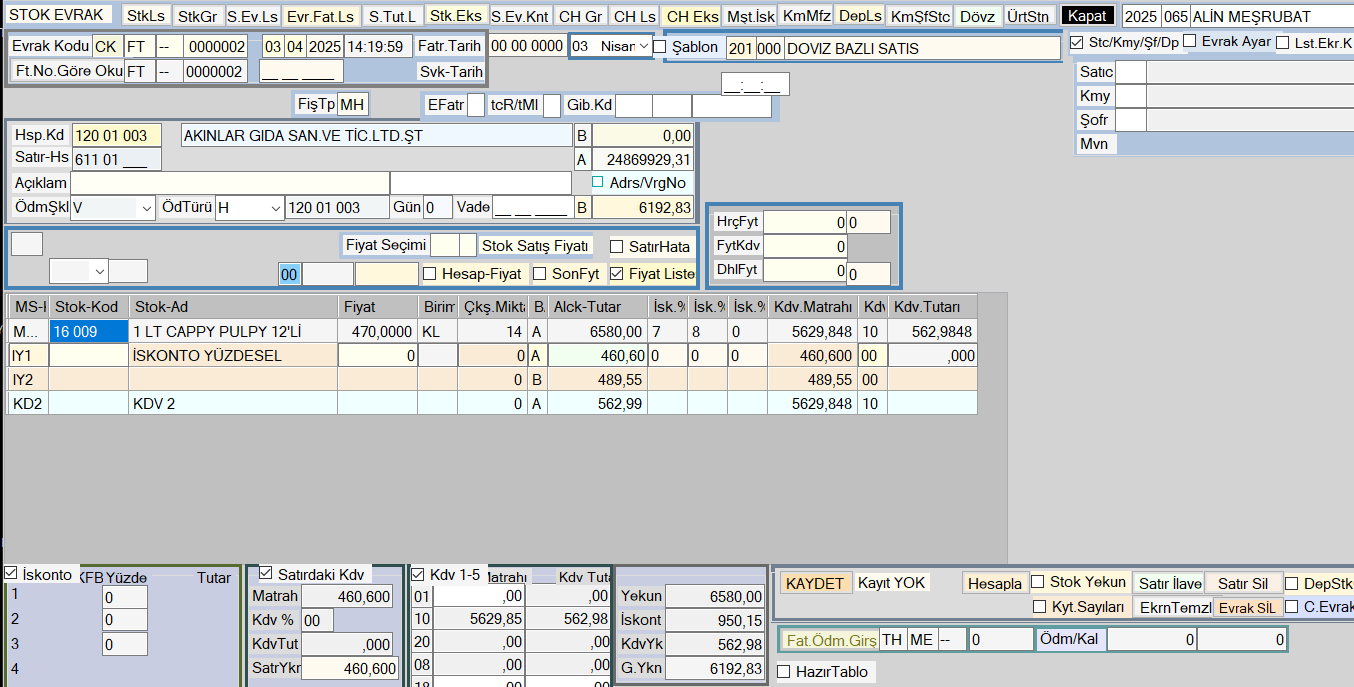
Task: Enable the Evrak Ayar checkbox
Action: click(1190, 42)
